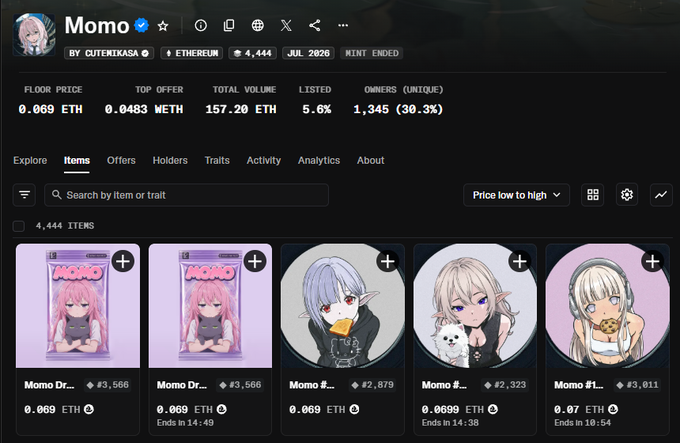Click owners 1,345 (30.3%) stat

(x=398, y=109)
